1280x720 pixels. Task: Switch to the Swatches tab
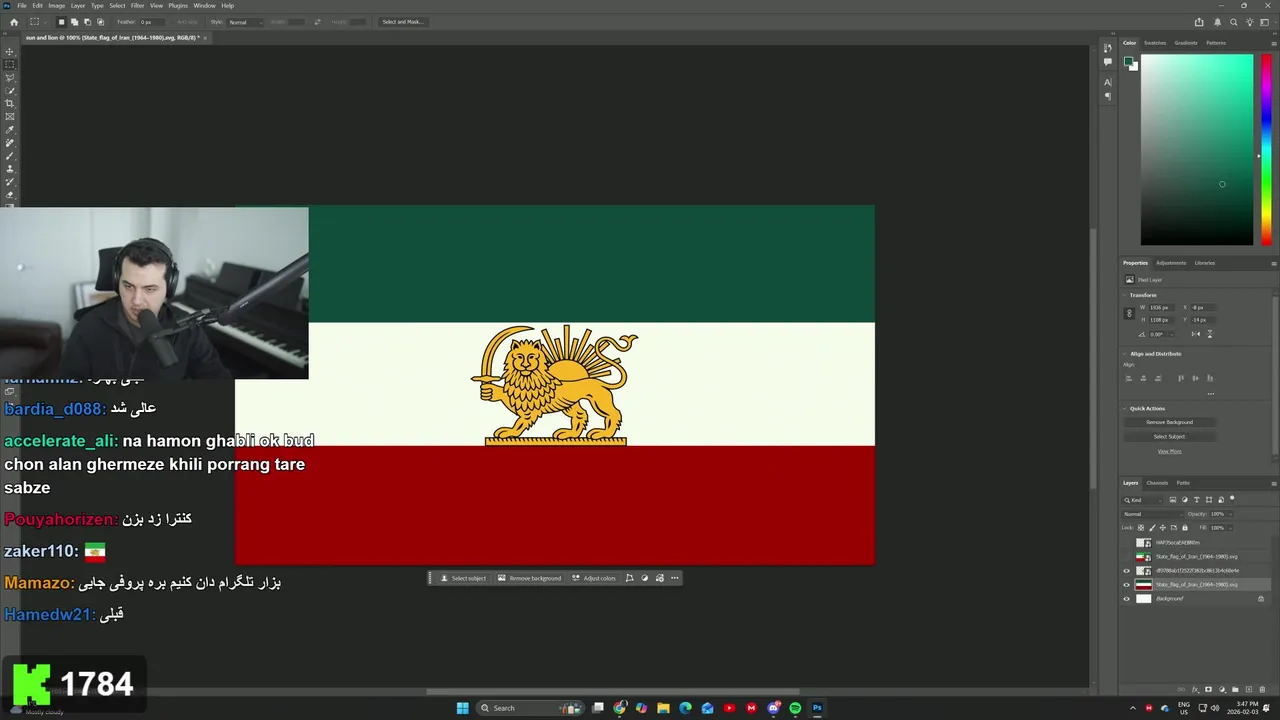tap(1155, 43)
